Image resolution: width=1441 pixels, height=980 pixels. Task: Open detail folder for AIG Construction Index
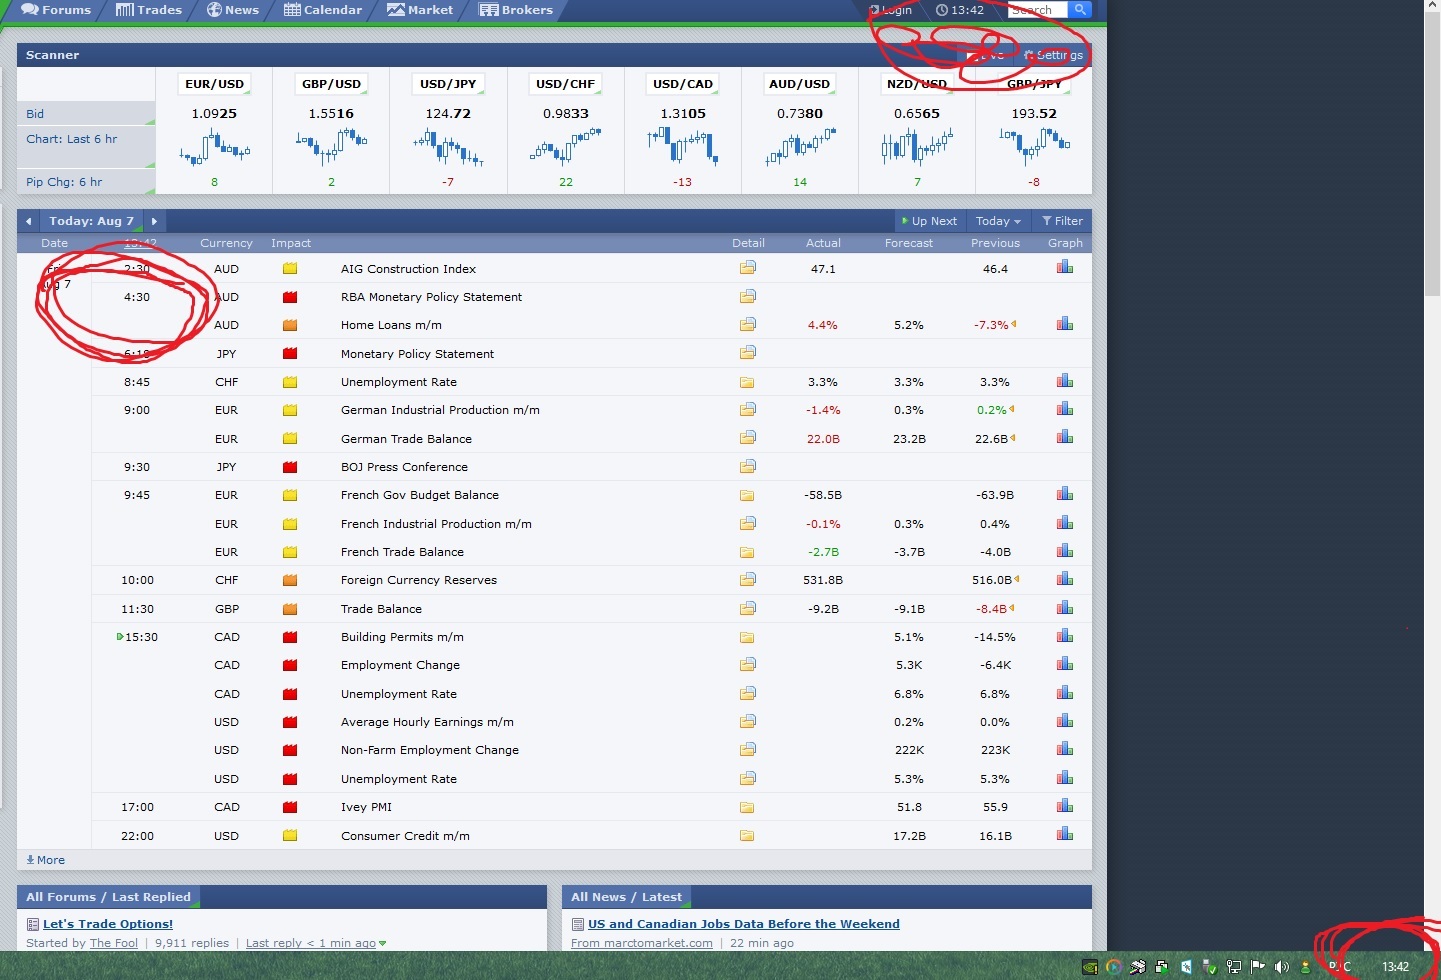[x=747, y=268]
